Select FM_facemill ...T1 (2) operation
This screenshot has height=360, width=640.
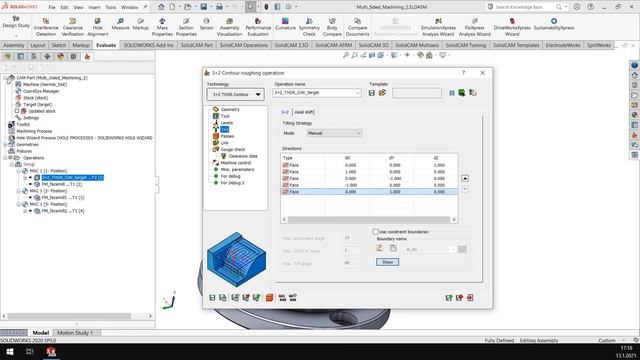62,184
